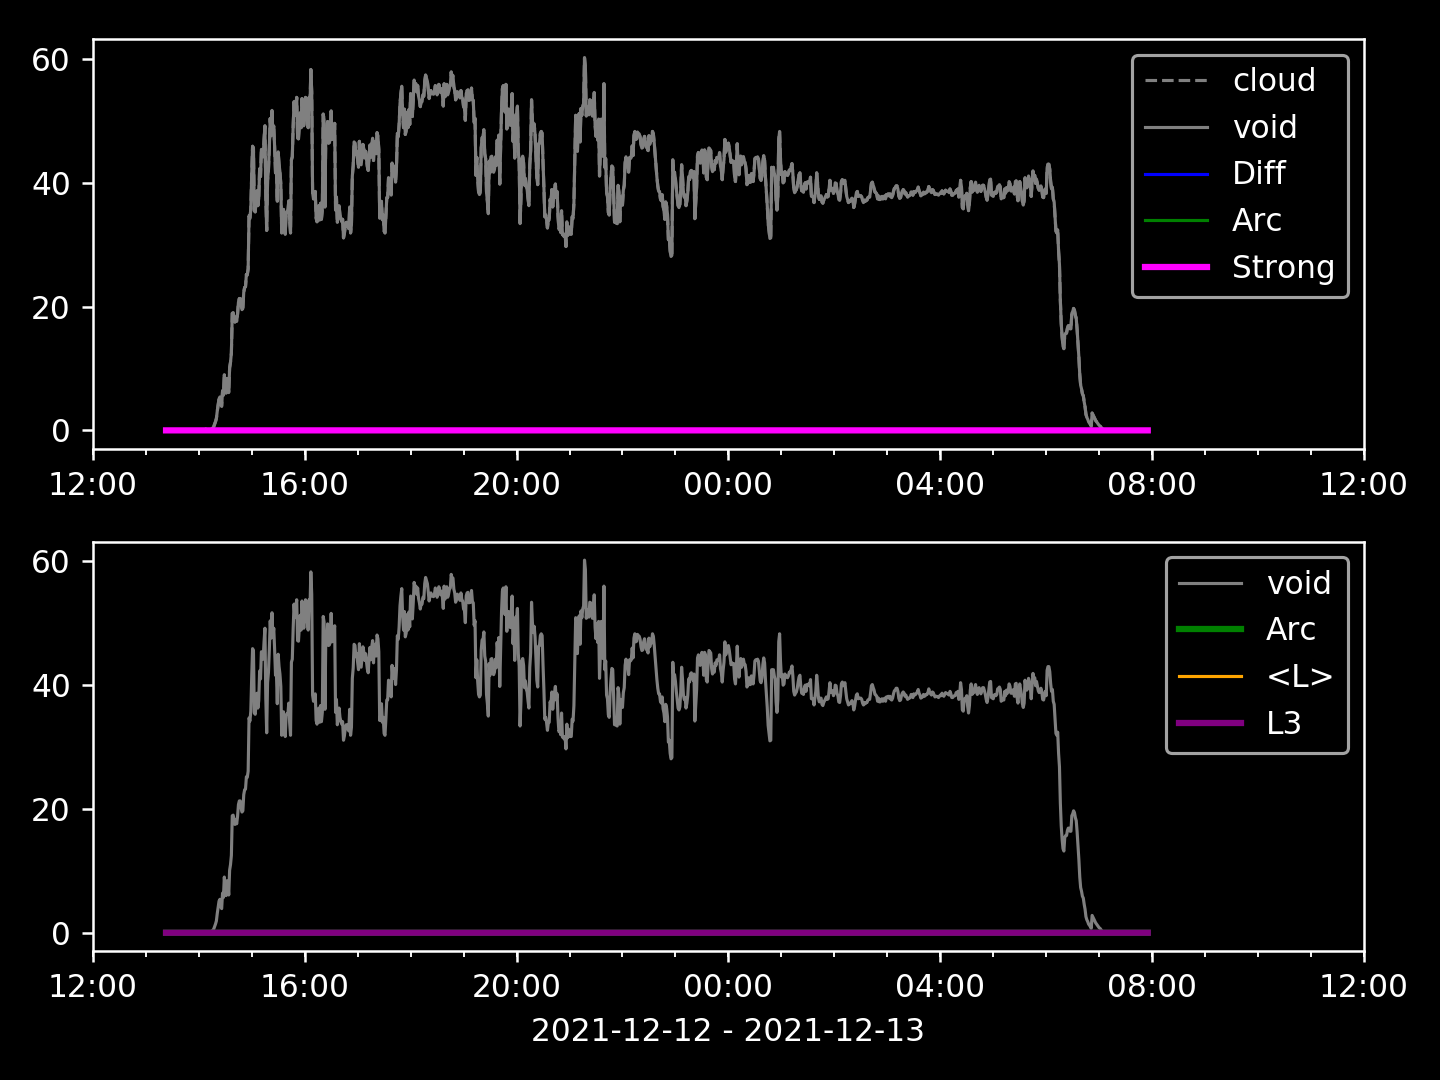Click the 16:00 tick label on bottom plot
The image size is (1440, 1080).
pyautogui.click(x=304, y=987)
